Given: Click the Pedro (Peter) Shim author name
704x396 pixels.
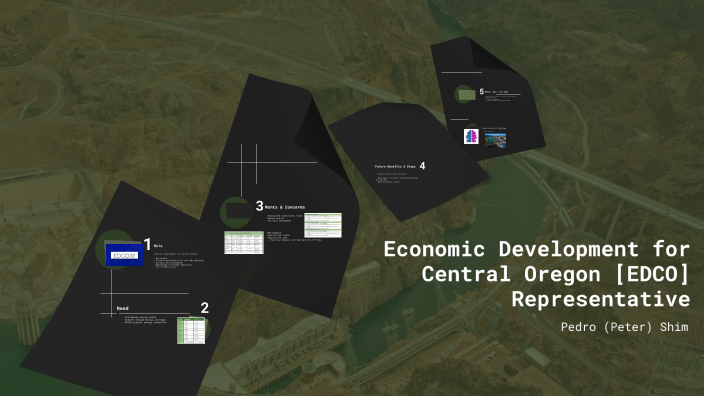Looking at the screenshot, I should (x=625, y=327).
